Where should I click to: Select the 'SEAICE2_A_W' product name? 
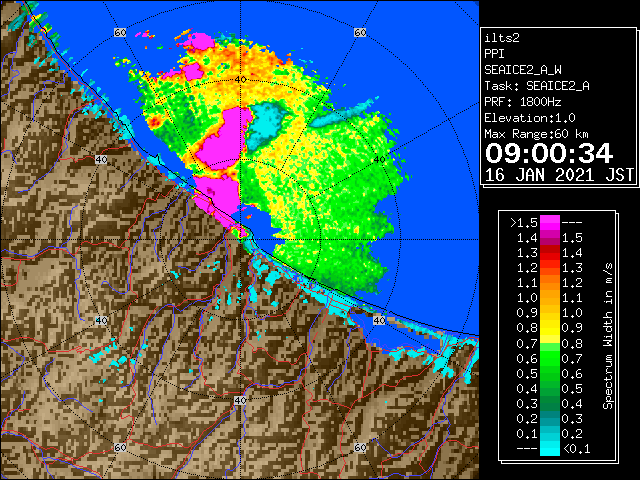(522, 70)
